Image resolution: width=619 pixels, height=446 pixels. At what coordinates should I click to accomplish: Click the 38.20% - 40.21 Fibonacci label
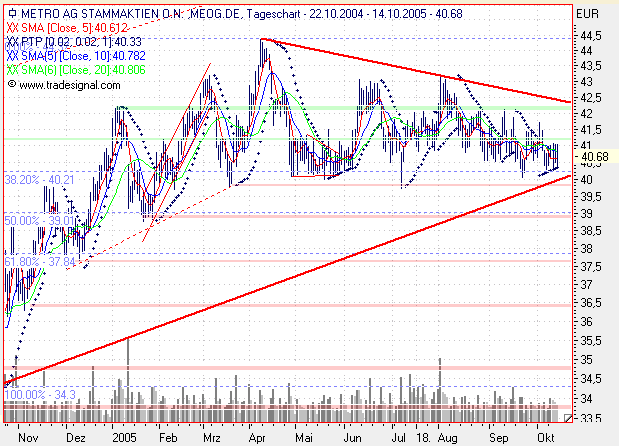tap(39, 180)
